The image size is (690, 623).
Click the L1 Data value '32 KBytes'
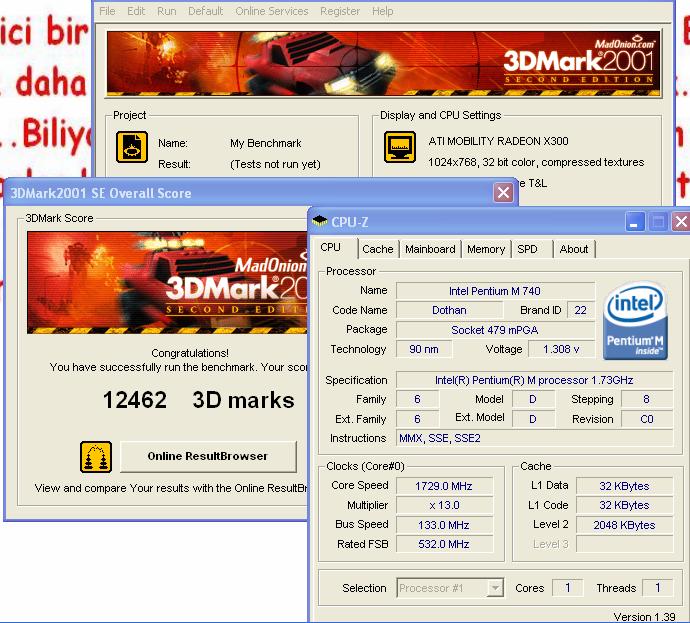pos(624,486)
